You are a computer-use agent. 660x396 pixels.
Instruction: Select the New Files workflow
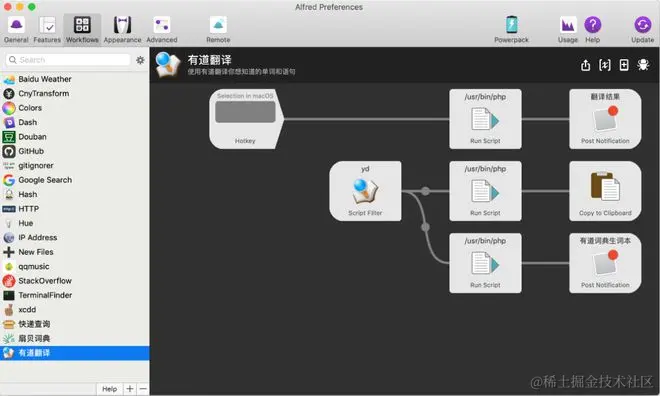[75, 252]
